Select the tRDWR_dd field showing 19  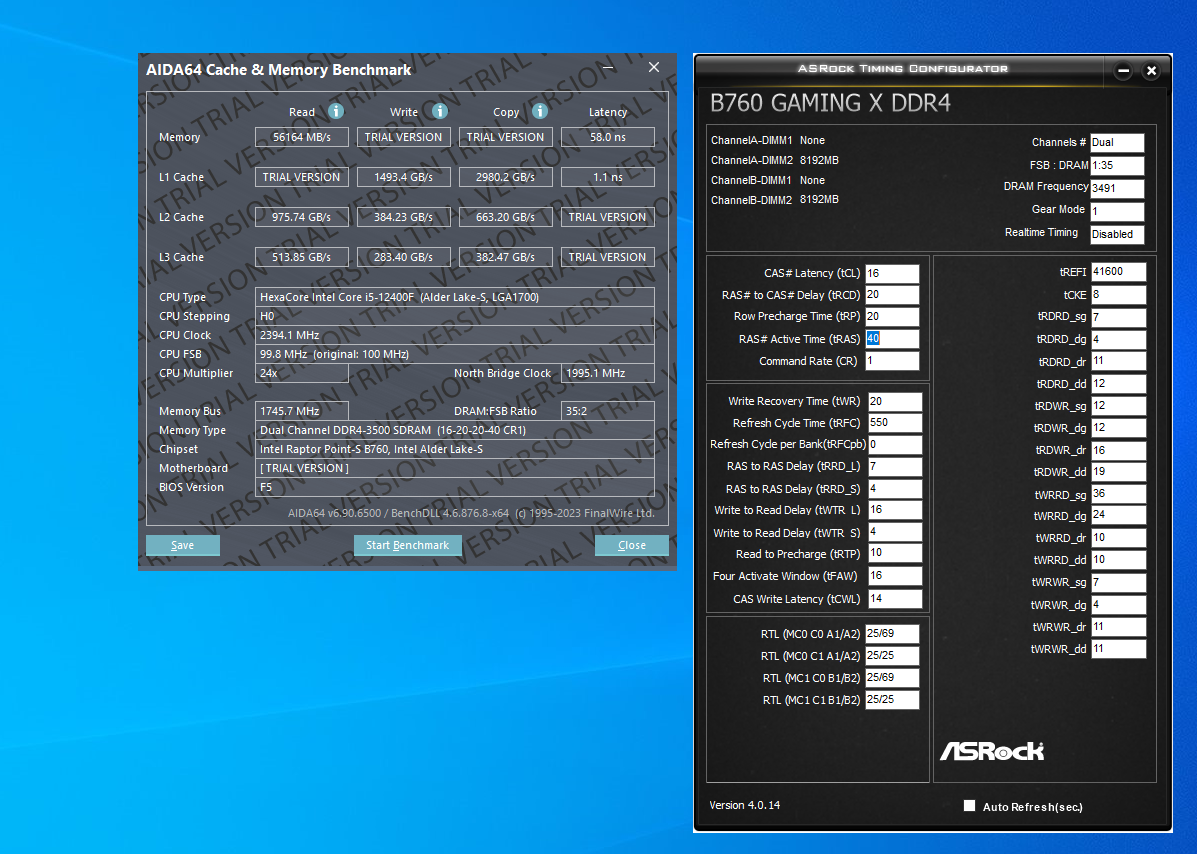[x=1118, y=472]
